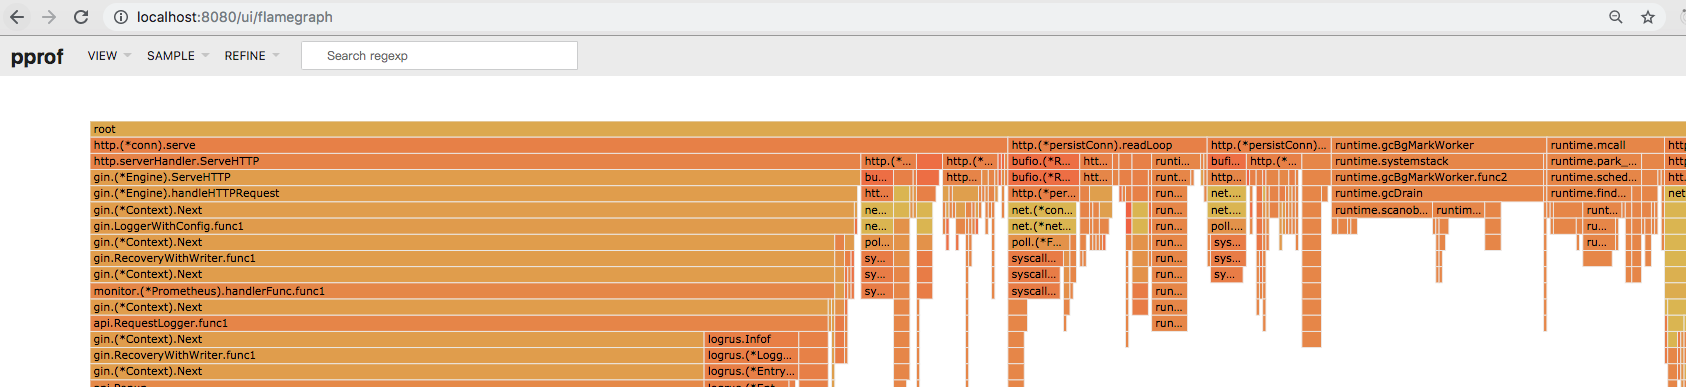The width and height of the screenshot is (1686, 387).
Task: Click the zoom magnifier icon in address bar
Action: pyautogui.click(x=1615, y=17)
